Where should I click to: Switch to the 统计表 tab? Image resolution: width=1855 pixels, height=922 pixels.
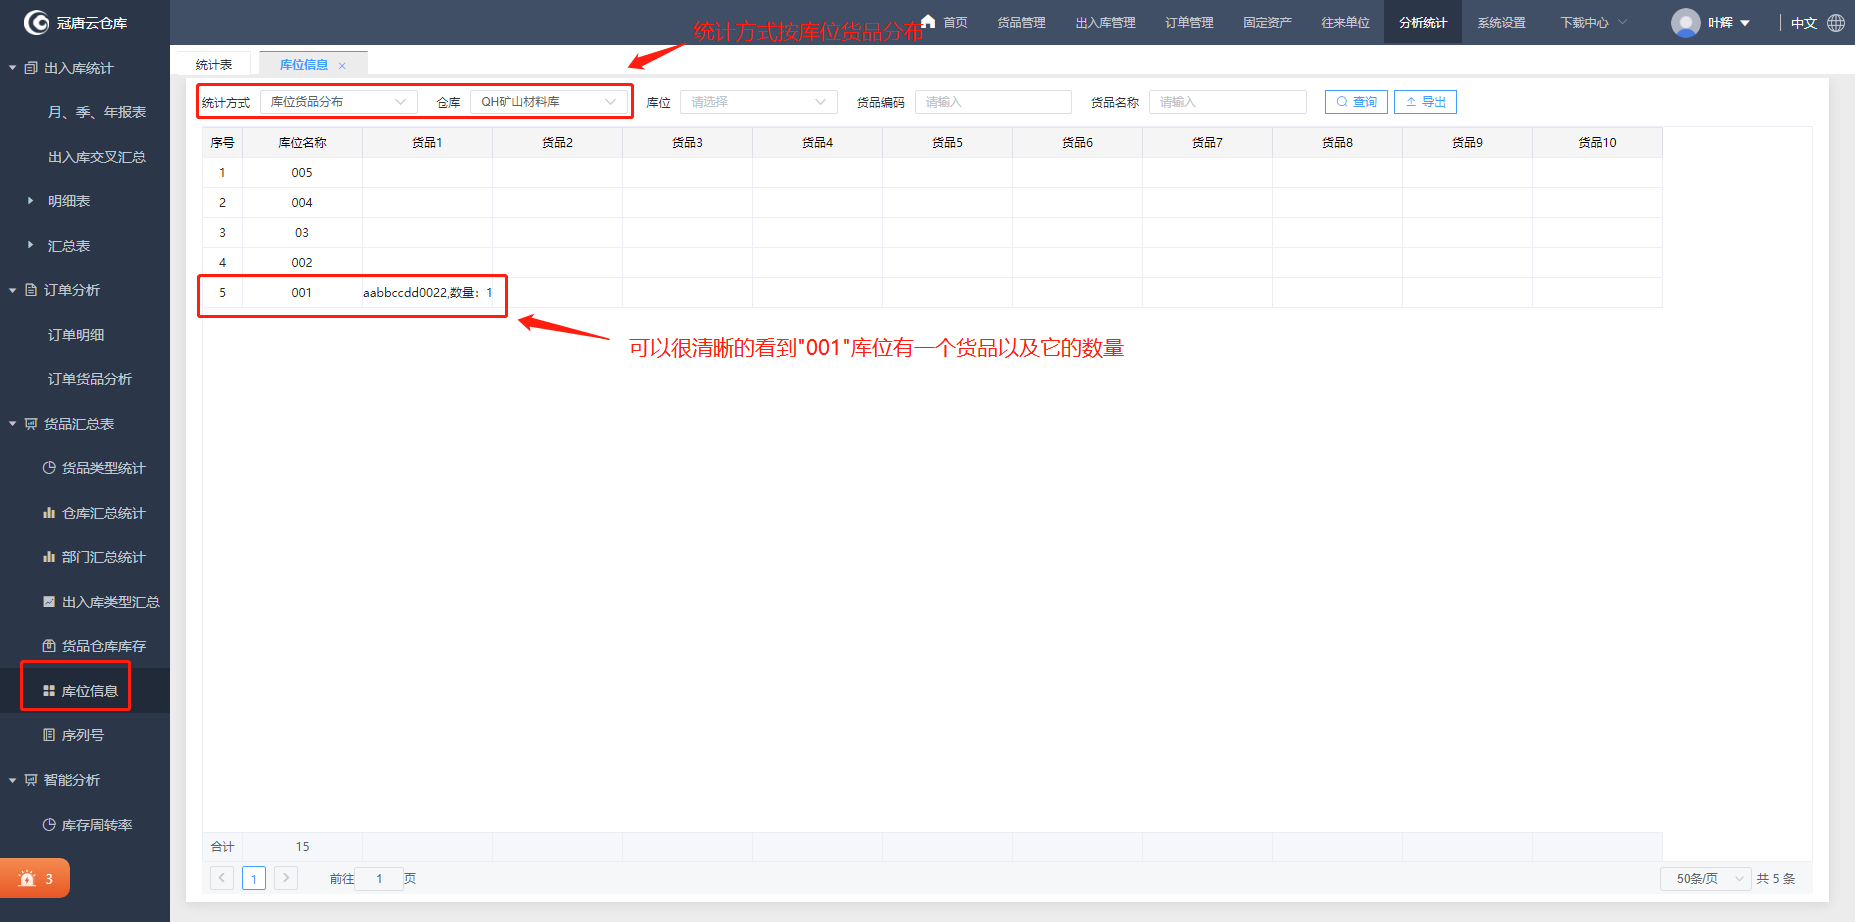click(214, 64)
